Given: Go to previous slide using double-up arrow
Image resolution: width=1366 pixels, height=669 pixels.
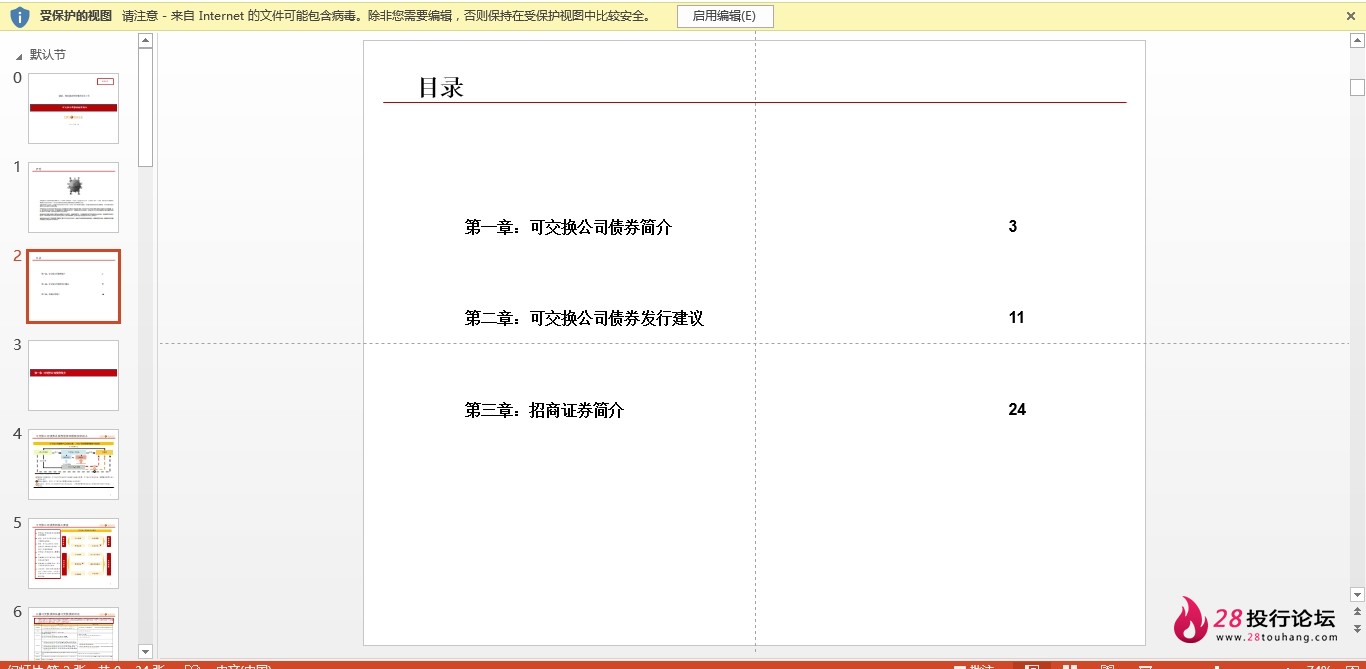Looking at the screenshot, I should coord(1357,611).
